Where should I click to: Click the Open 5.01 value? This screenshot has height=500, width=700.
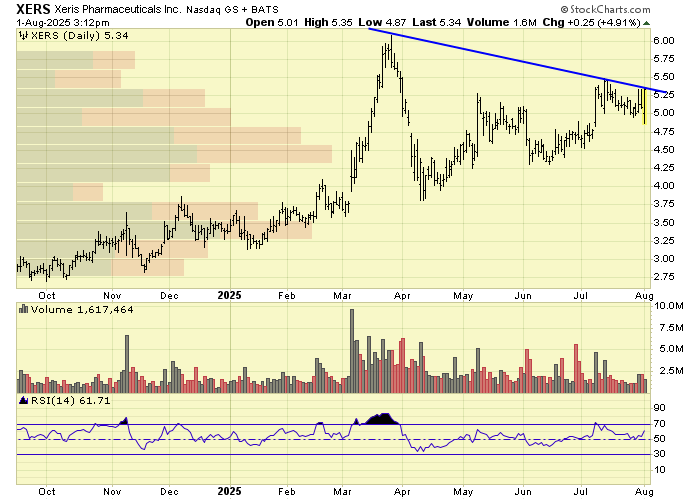272,22
